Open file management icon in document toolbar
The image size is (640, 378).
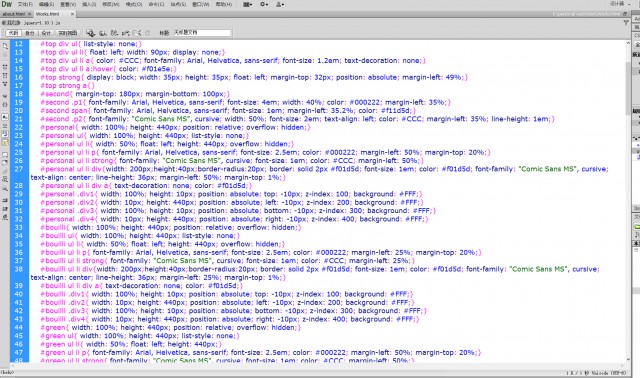(114, 33)
